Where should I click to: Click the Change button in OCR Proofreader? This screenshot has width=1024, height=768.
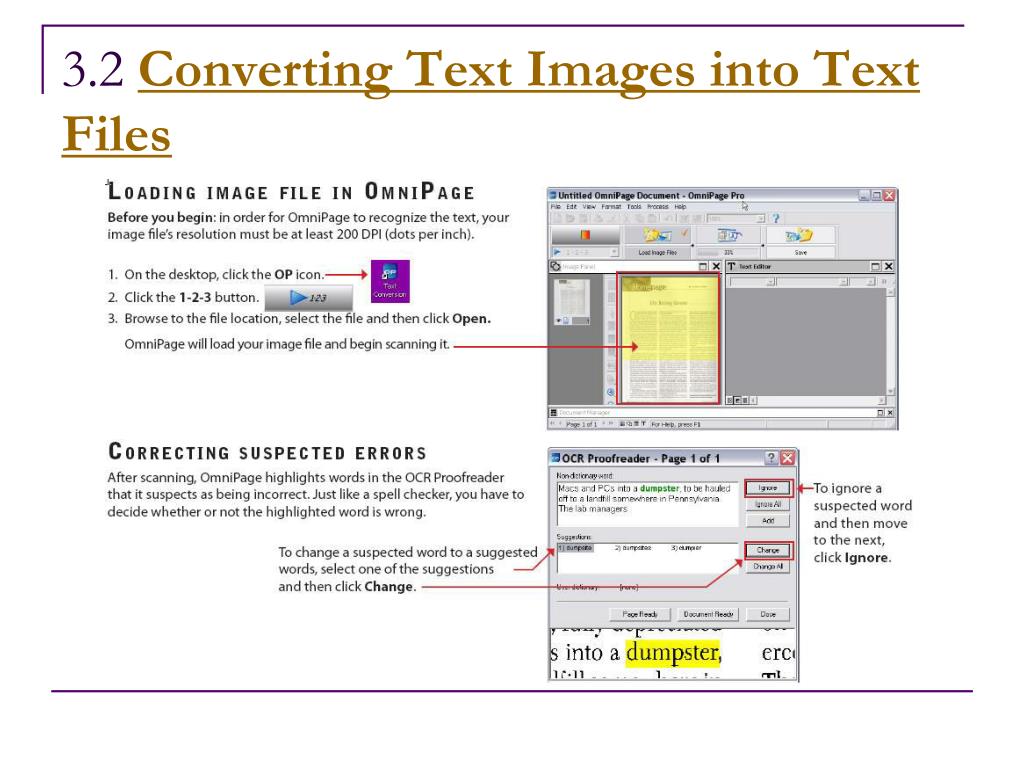click(x=768, y=551)
